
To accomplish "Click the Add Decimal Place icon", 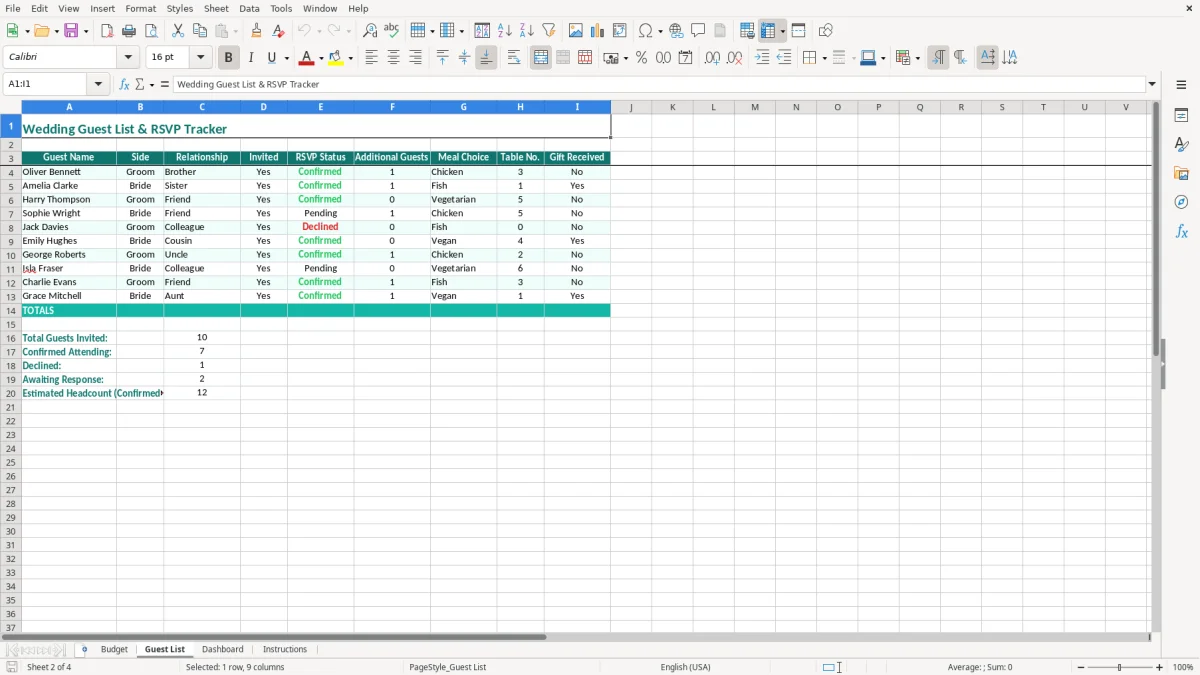I will (712, 58).
